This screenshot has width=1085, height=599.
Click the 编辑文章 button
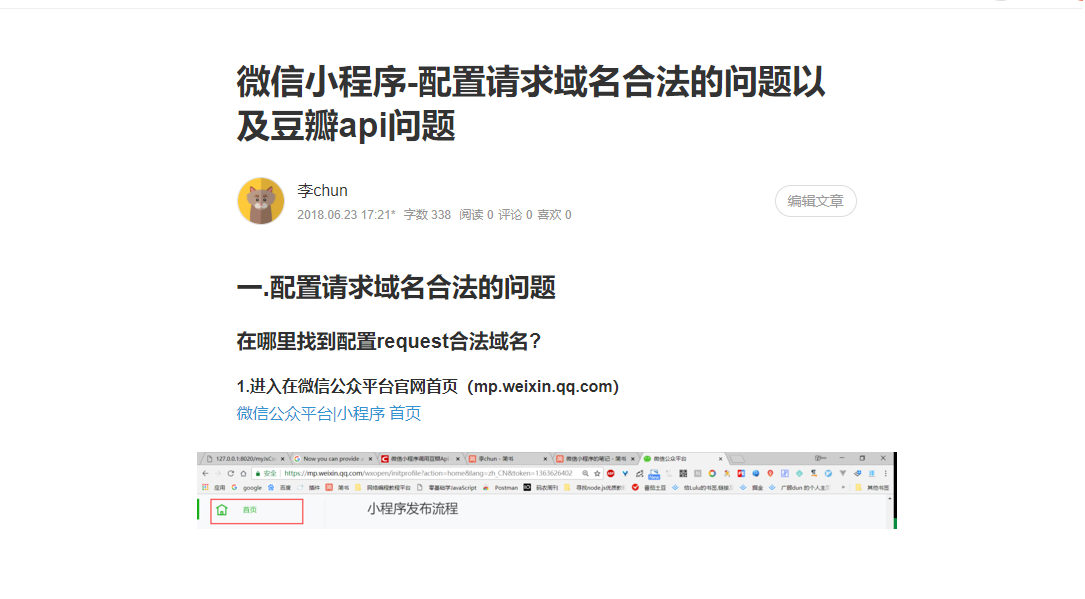point(815,201)
